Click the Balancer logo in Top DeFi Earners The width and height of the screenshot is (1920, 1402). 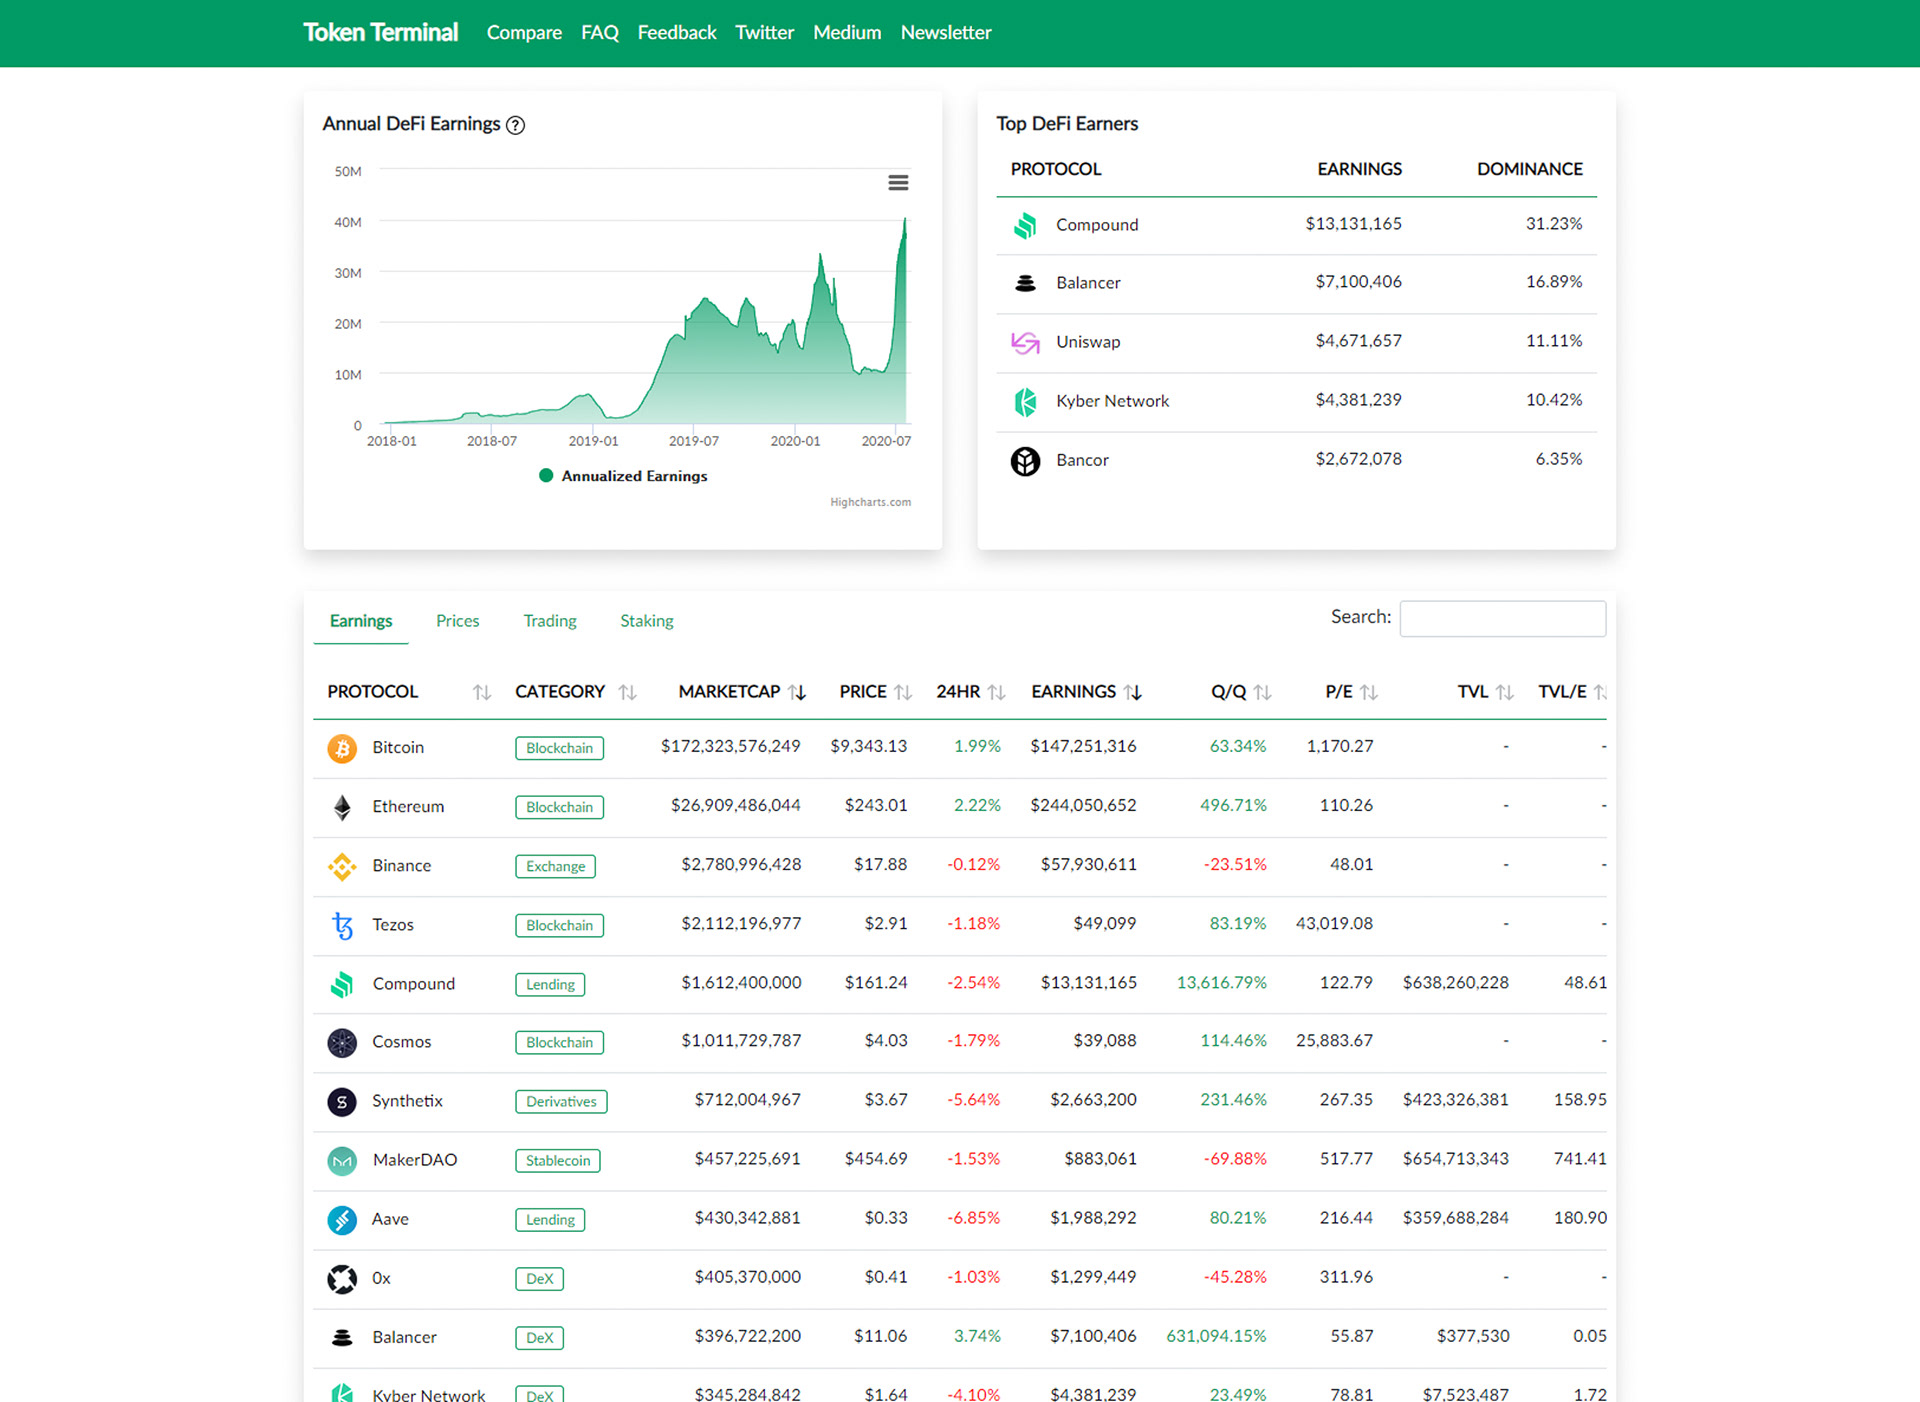coord(1025,283)
